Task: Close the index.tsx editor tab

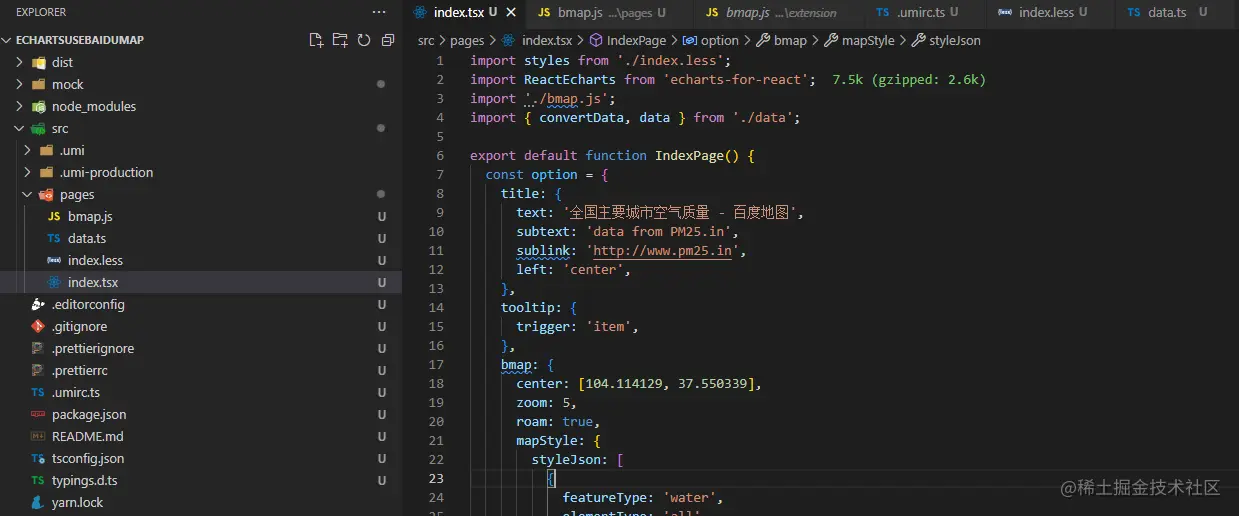Action: 511,12
